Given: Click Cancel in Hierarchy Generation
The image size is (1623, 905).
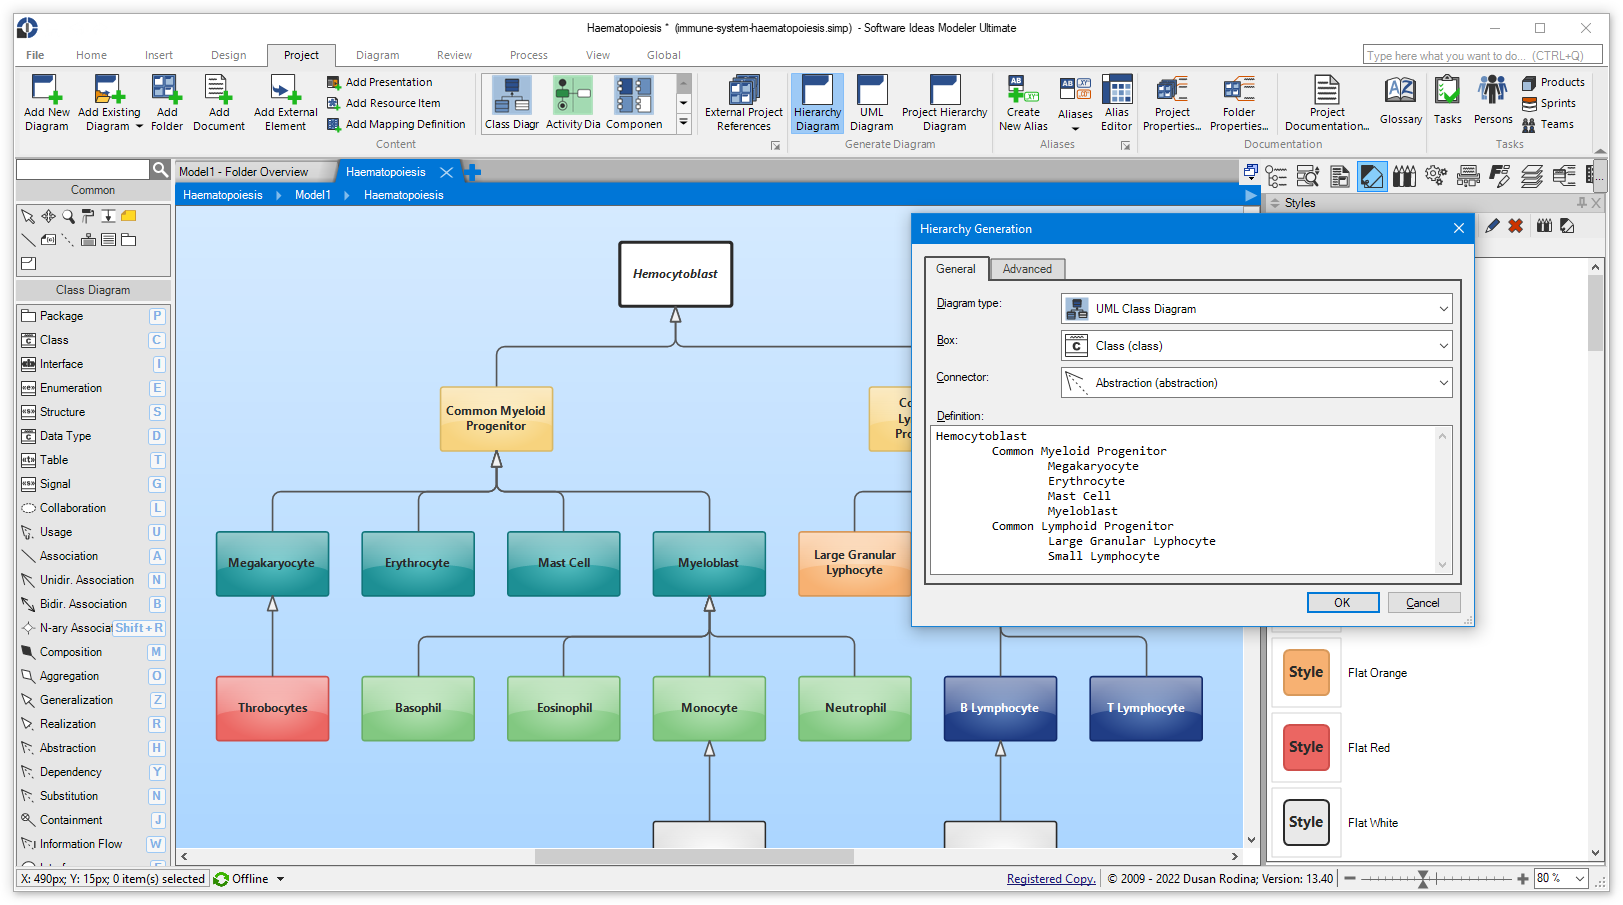Looking at the screenshot, I should coord(1423,603).
